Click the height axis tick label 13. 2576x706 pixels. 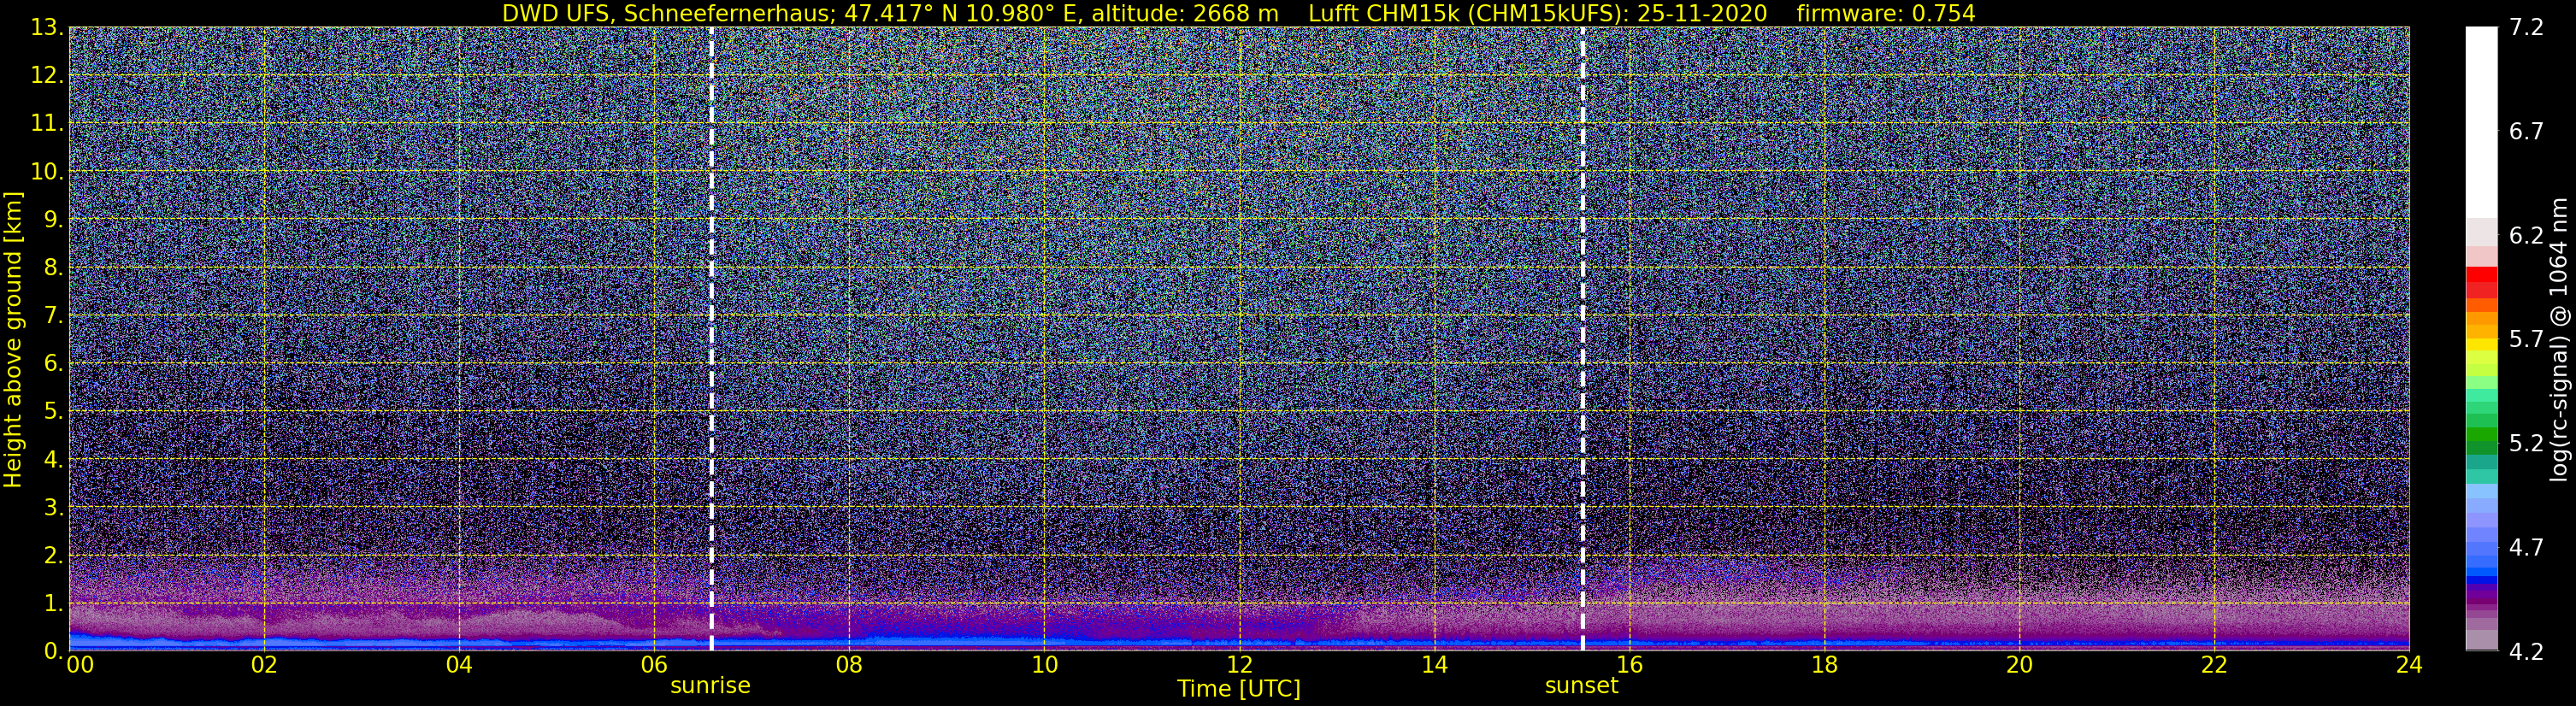[47, 28]
